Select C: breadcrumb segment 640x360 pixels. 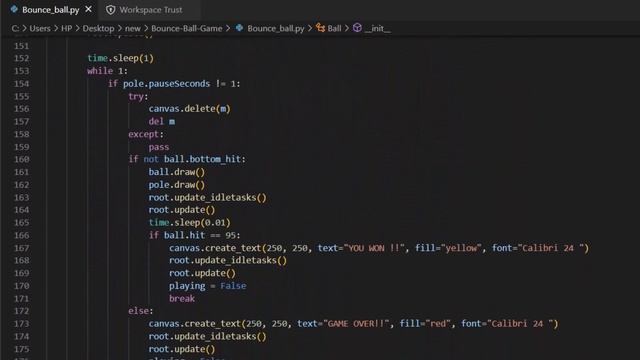(15, 28)
